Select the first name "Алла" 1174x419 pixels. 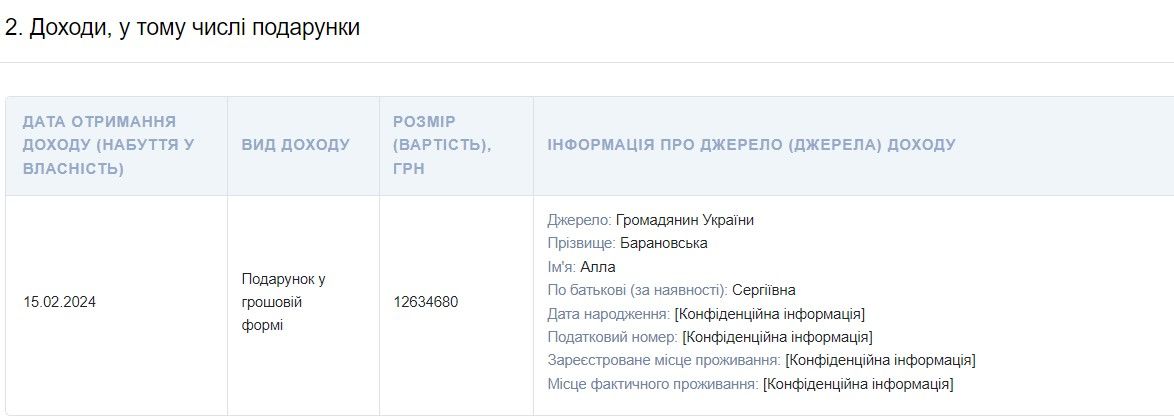598,267
